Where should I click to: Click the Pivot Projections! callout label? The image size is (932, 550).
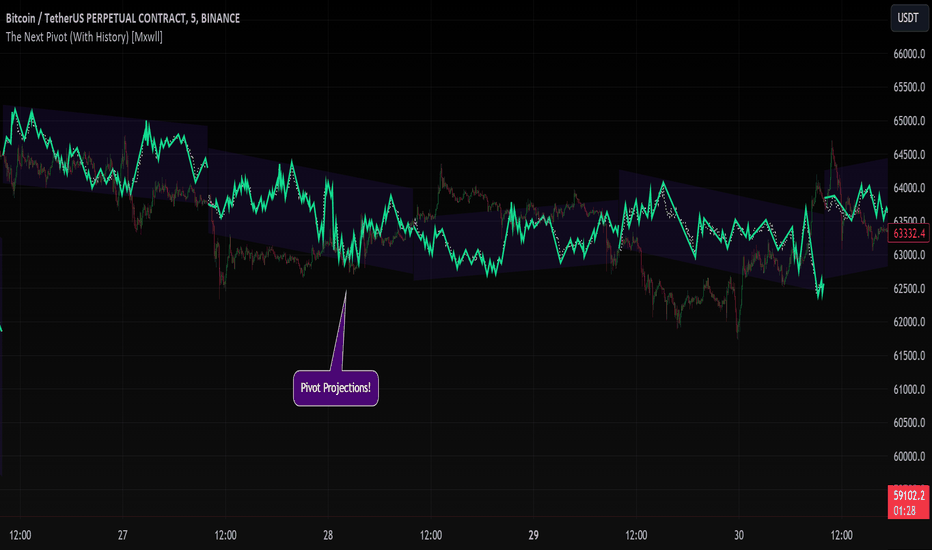336,388
